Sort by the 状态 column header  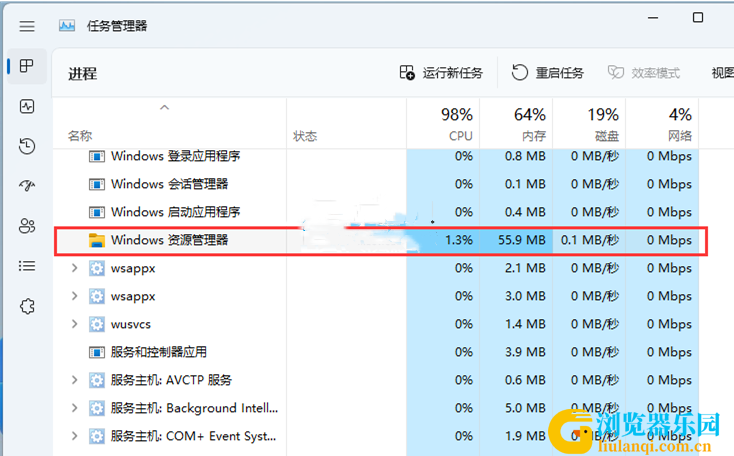point(305,136)
